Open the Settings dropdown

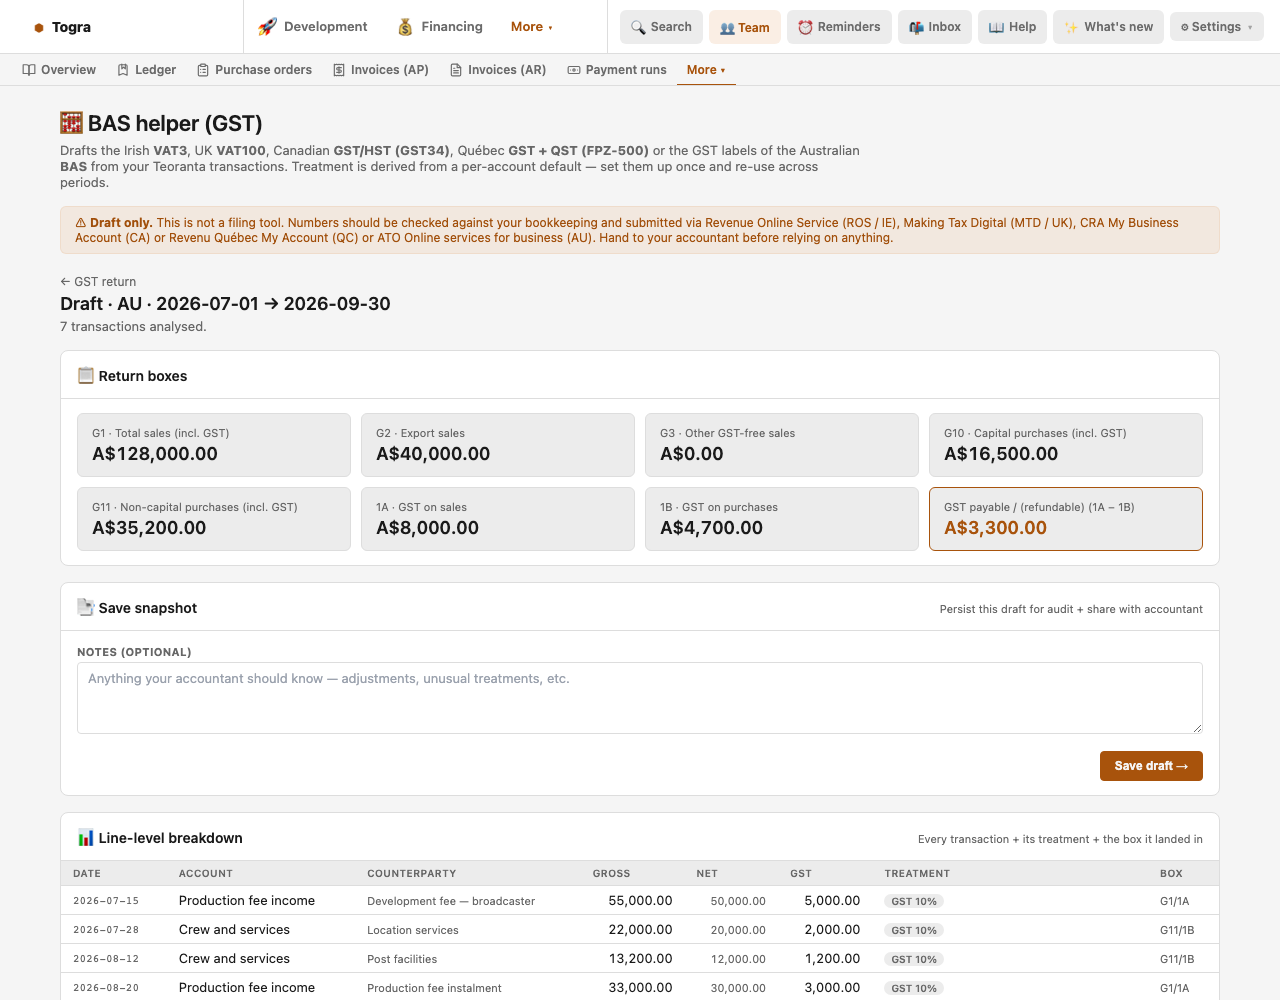(1216, 27)
